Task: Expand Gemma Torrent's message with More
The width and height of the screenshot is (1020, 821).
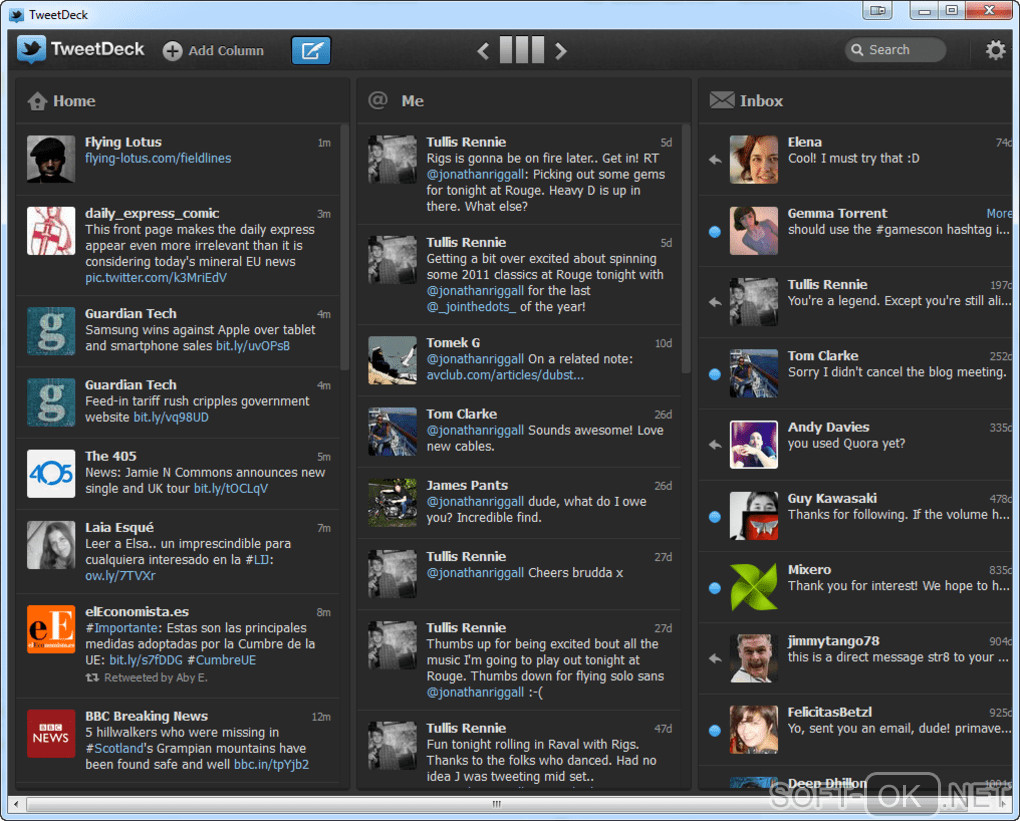Action: [x=999, y=213]
